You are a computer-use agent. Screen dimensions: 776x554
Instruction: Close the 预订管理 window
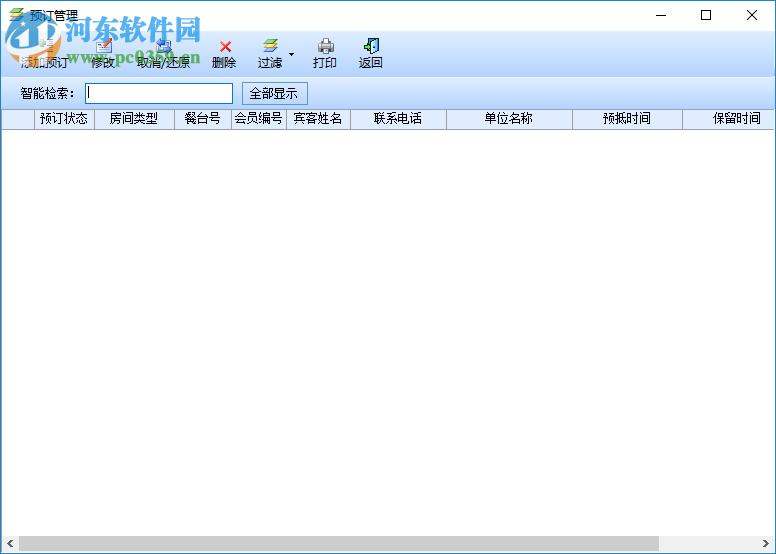(752, 15)
